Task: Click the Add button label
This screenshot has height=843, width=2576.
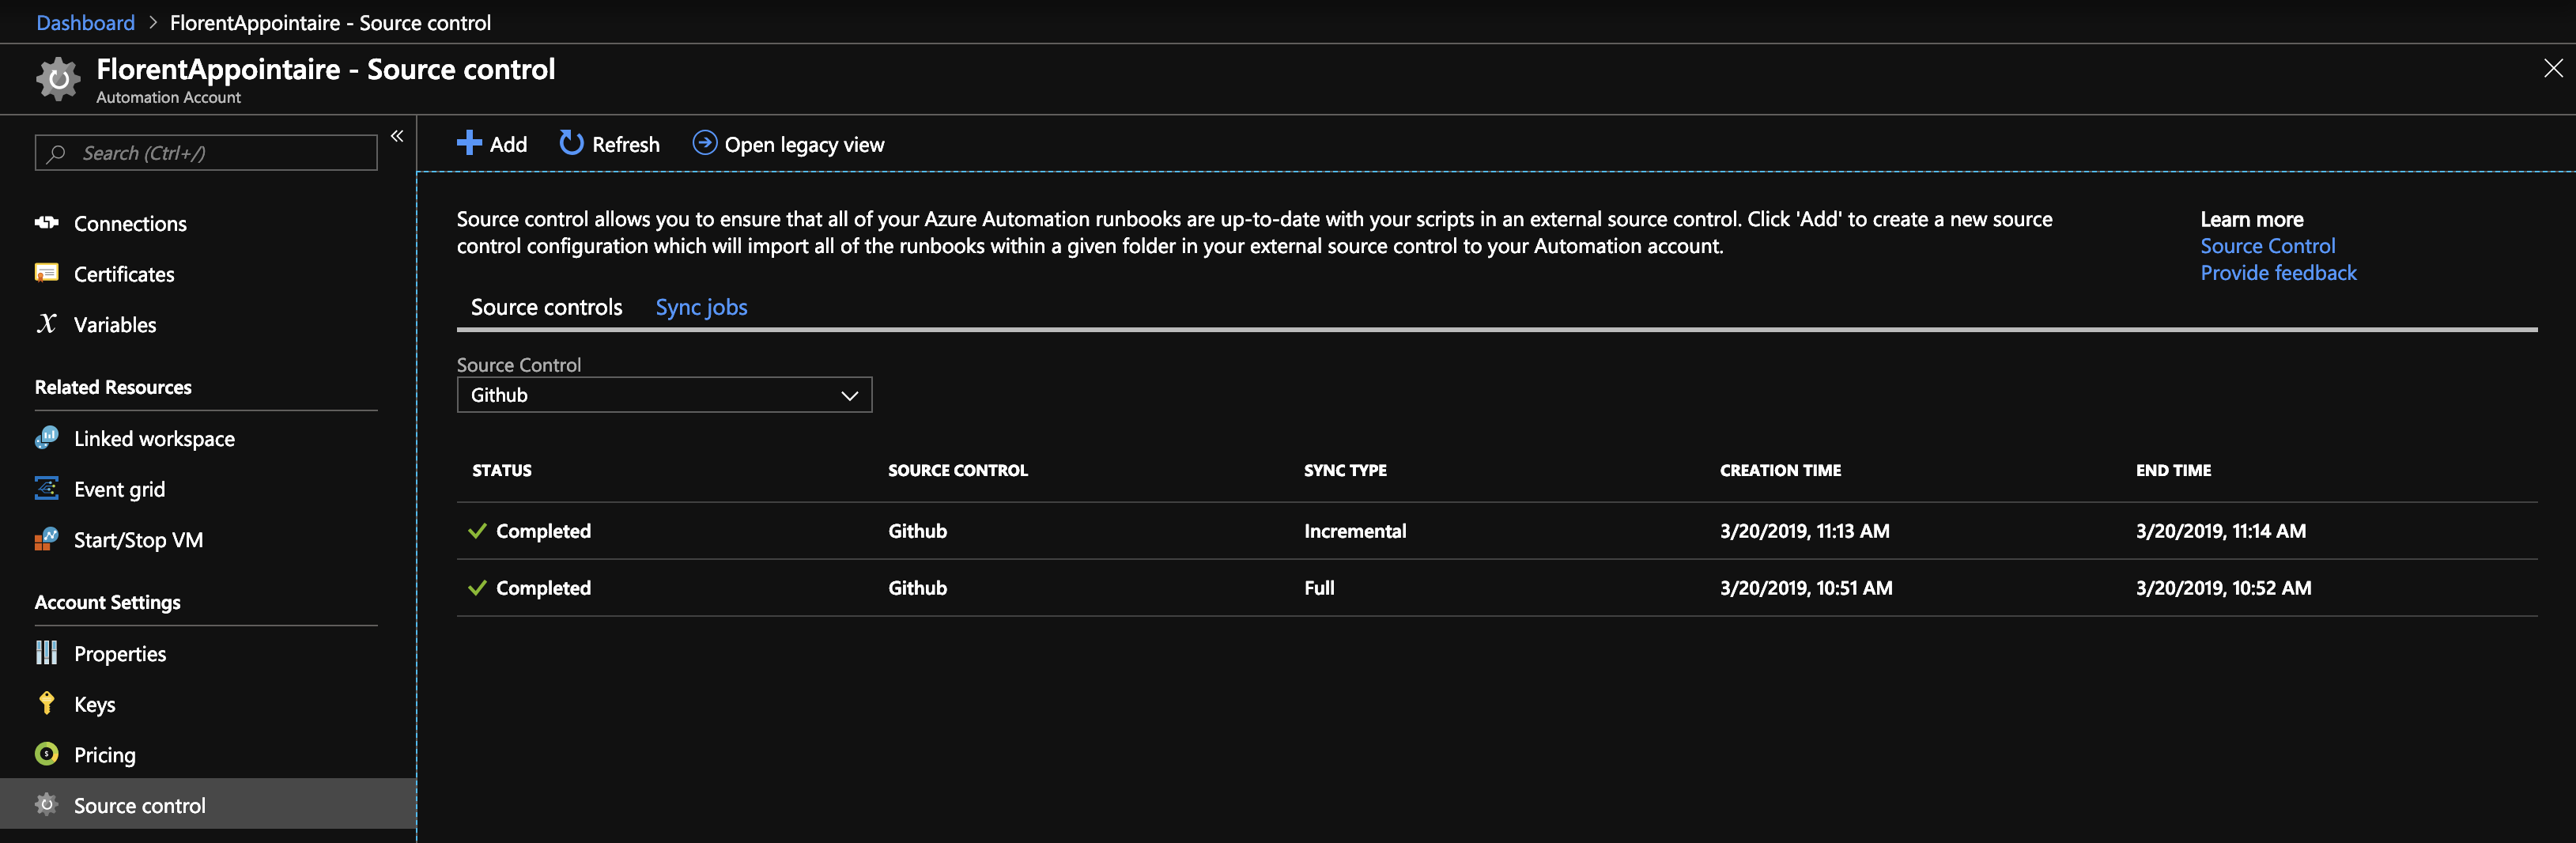Action: (508, 144)
